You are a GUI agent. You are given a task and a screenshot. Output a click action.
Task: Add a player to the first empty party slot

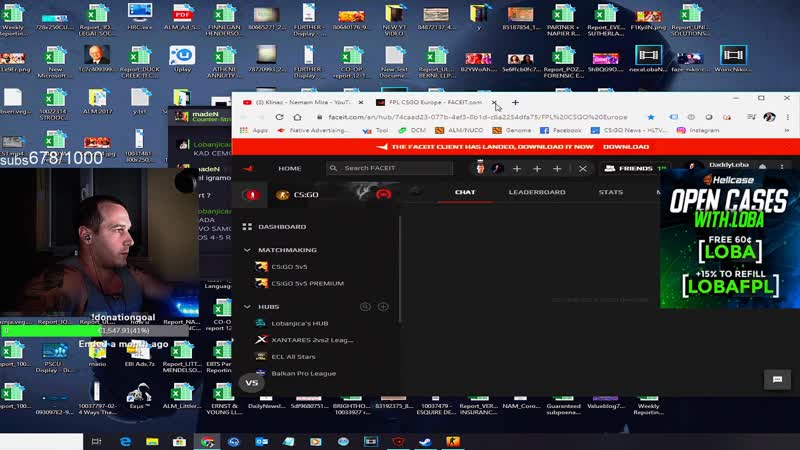point(517,168)
